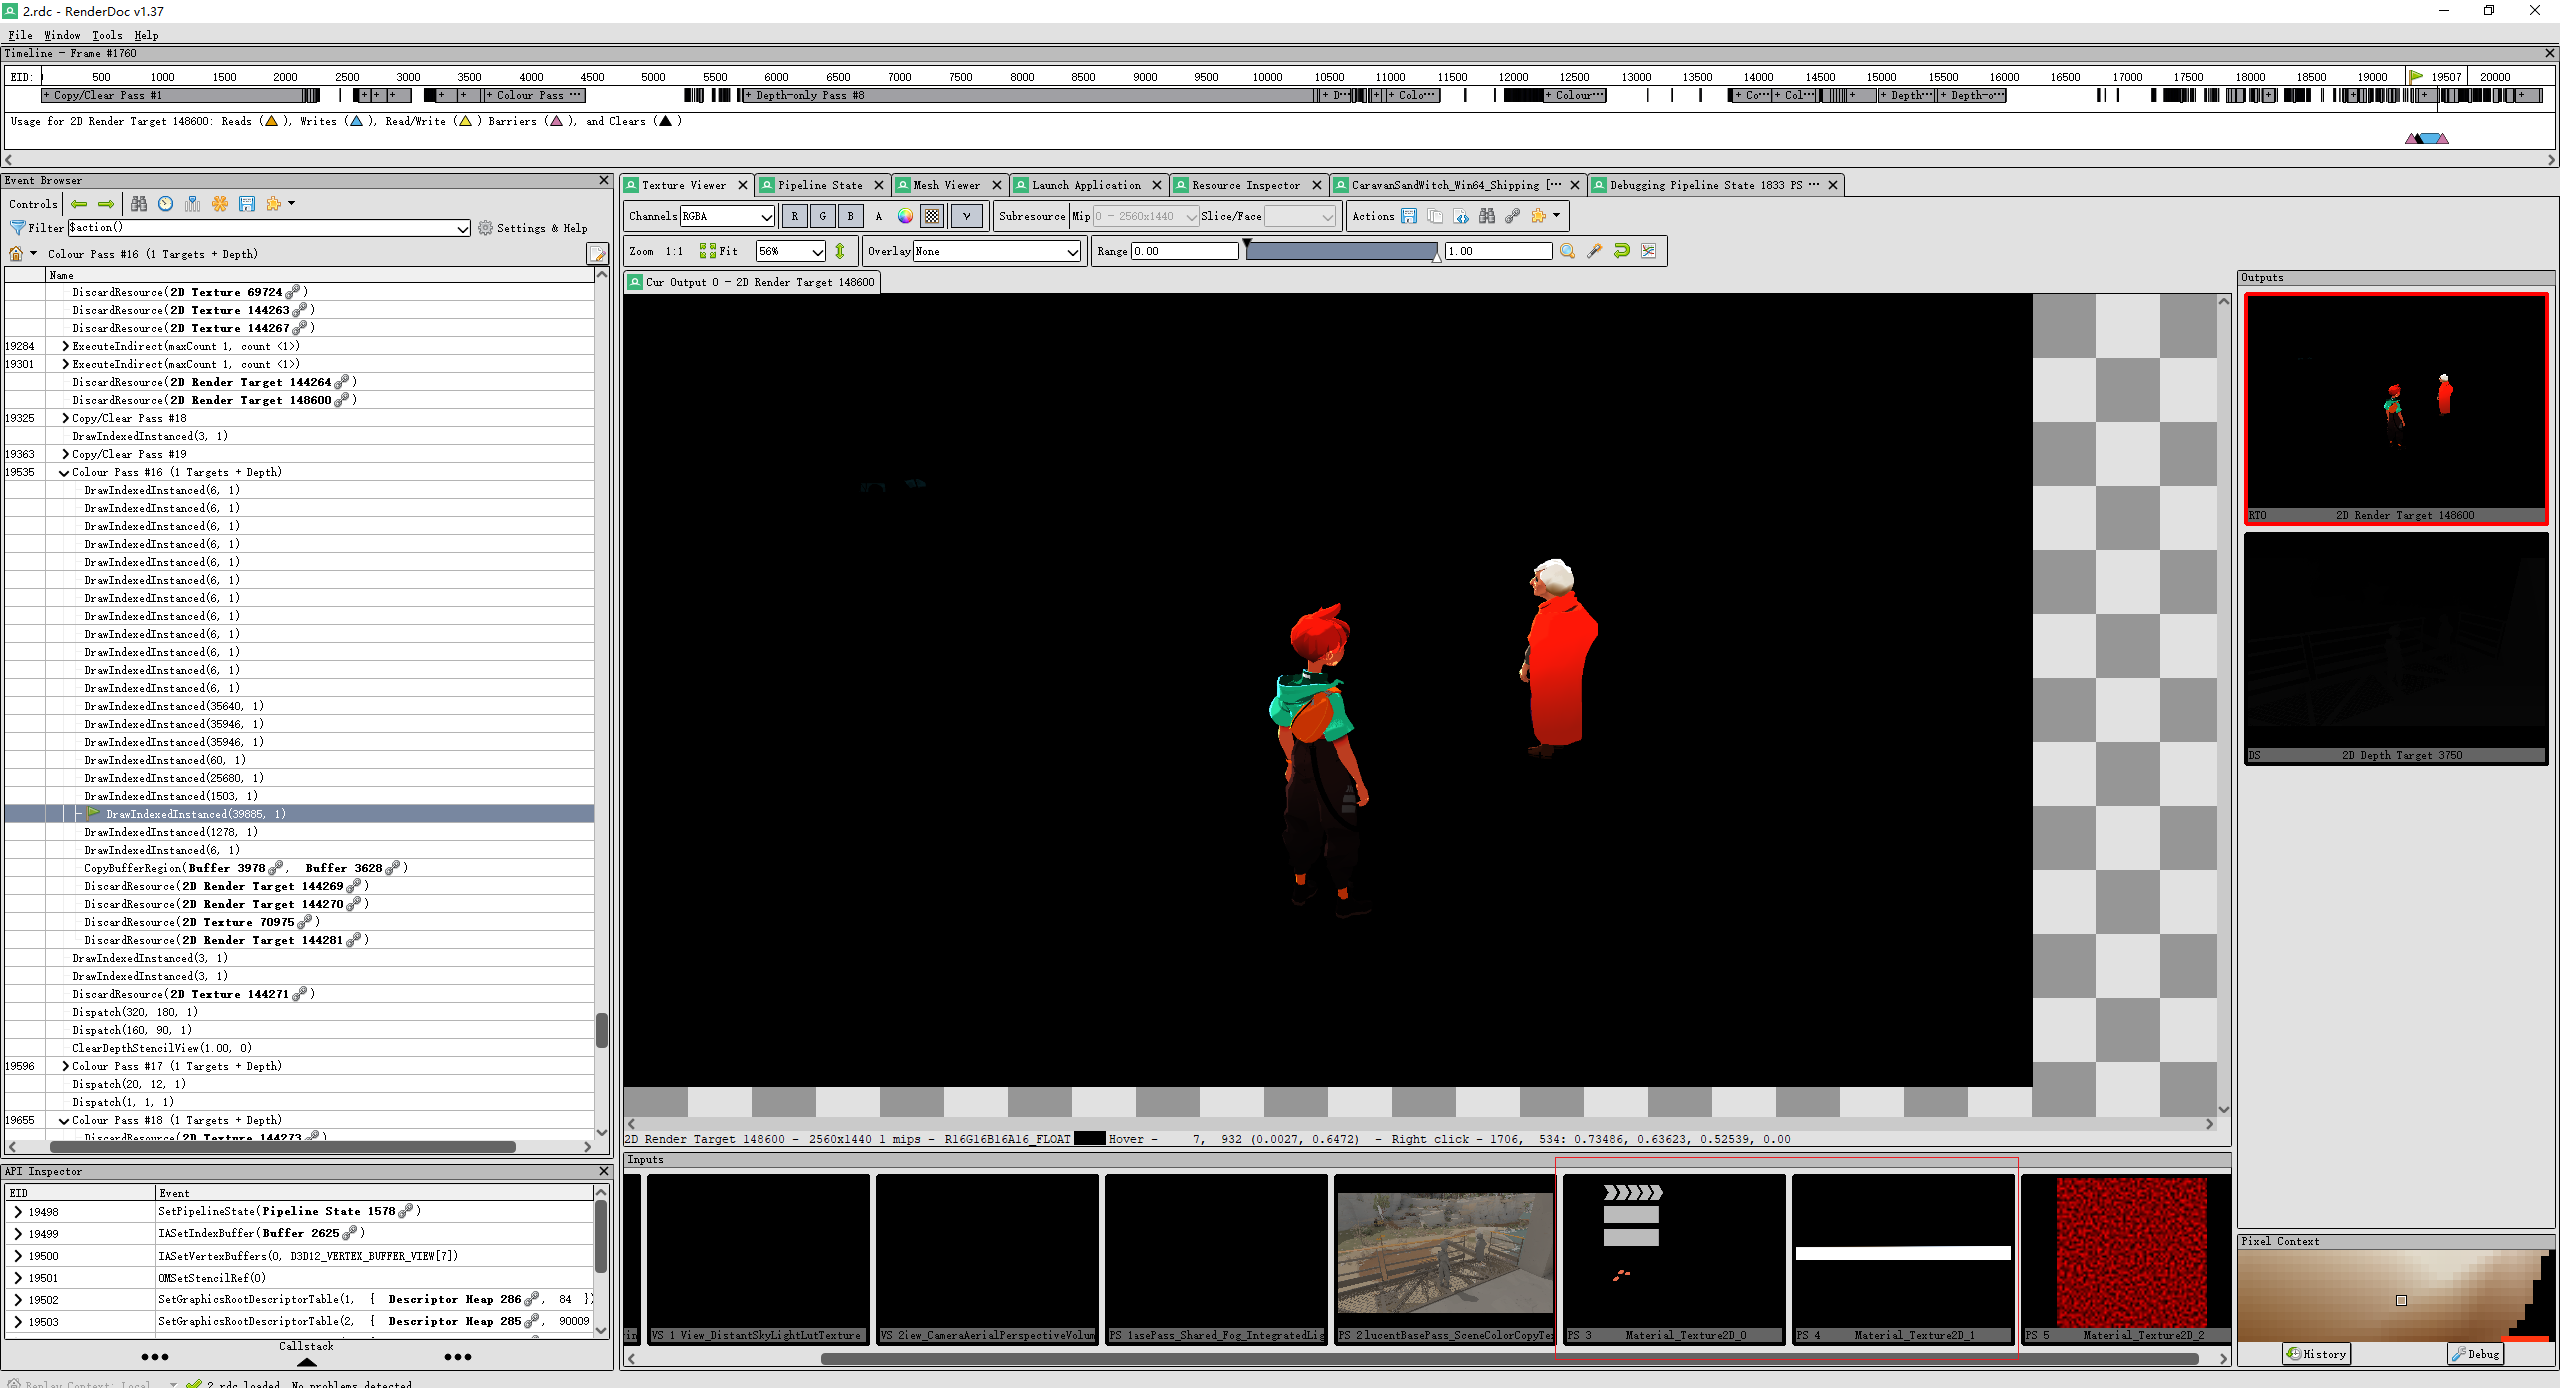Expand Colour Pass #17 tree node

pyautogui.click(x=65, y=1066)
